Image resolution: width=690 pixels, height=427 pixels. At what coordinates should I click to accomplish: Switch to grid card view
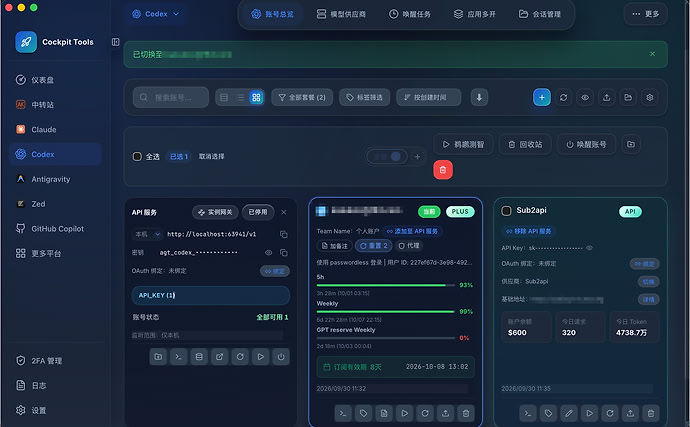pos(256,97)
